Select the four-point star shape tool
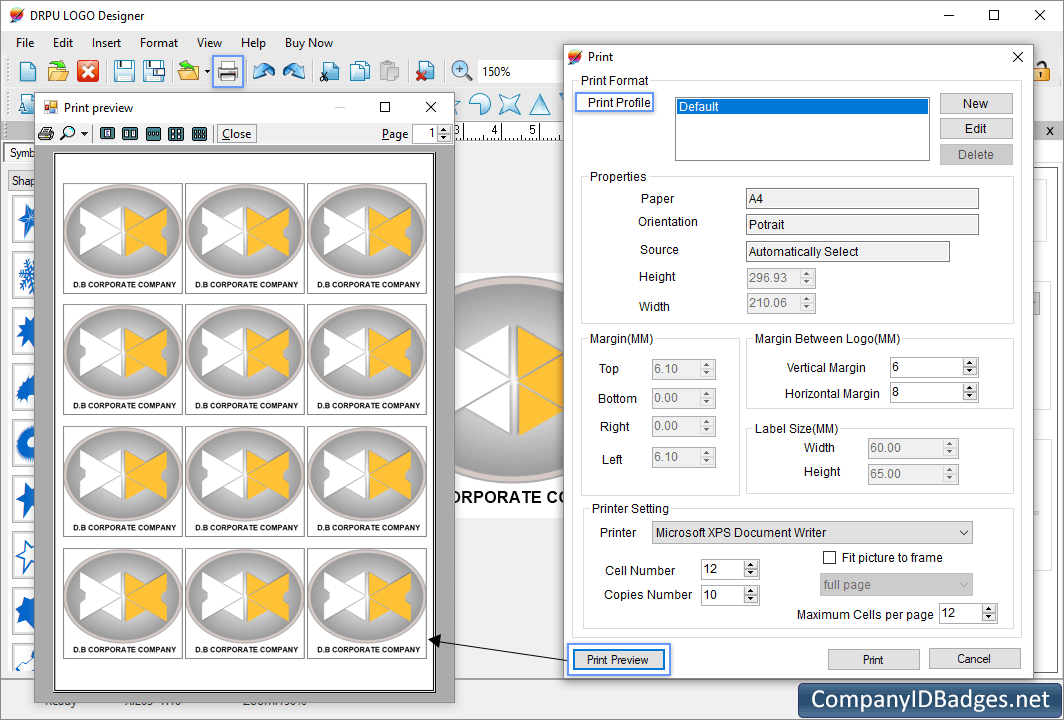The height and width of the screenshot is (720, 1064). point(510,105)
